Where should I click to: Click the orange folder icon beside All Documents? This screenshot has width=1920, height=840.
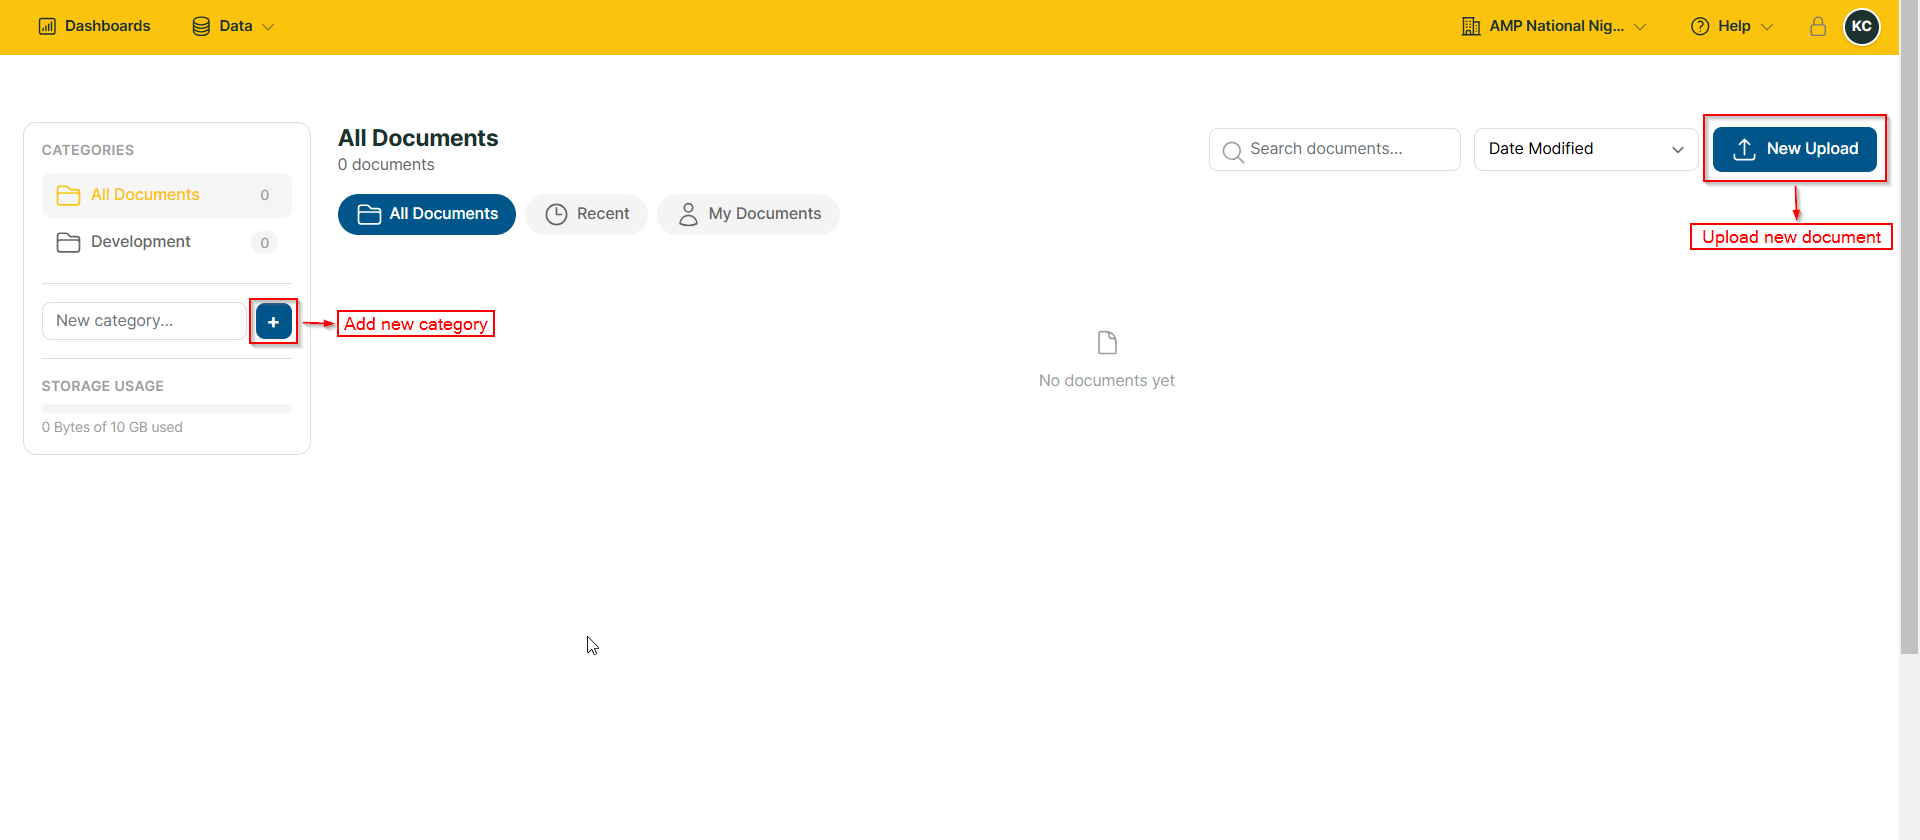click(x=68, y=195)
